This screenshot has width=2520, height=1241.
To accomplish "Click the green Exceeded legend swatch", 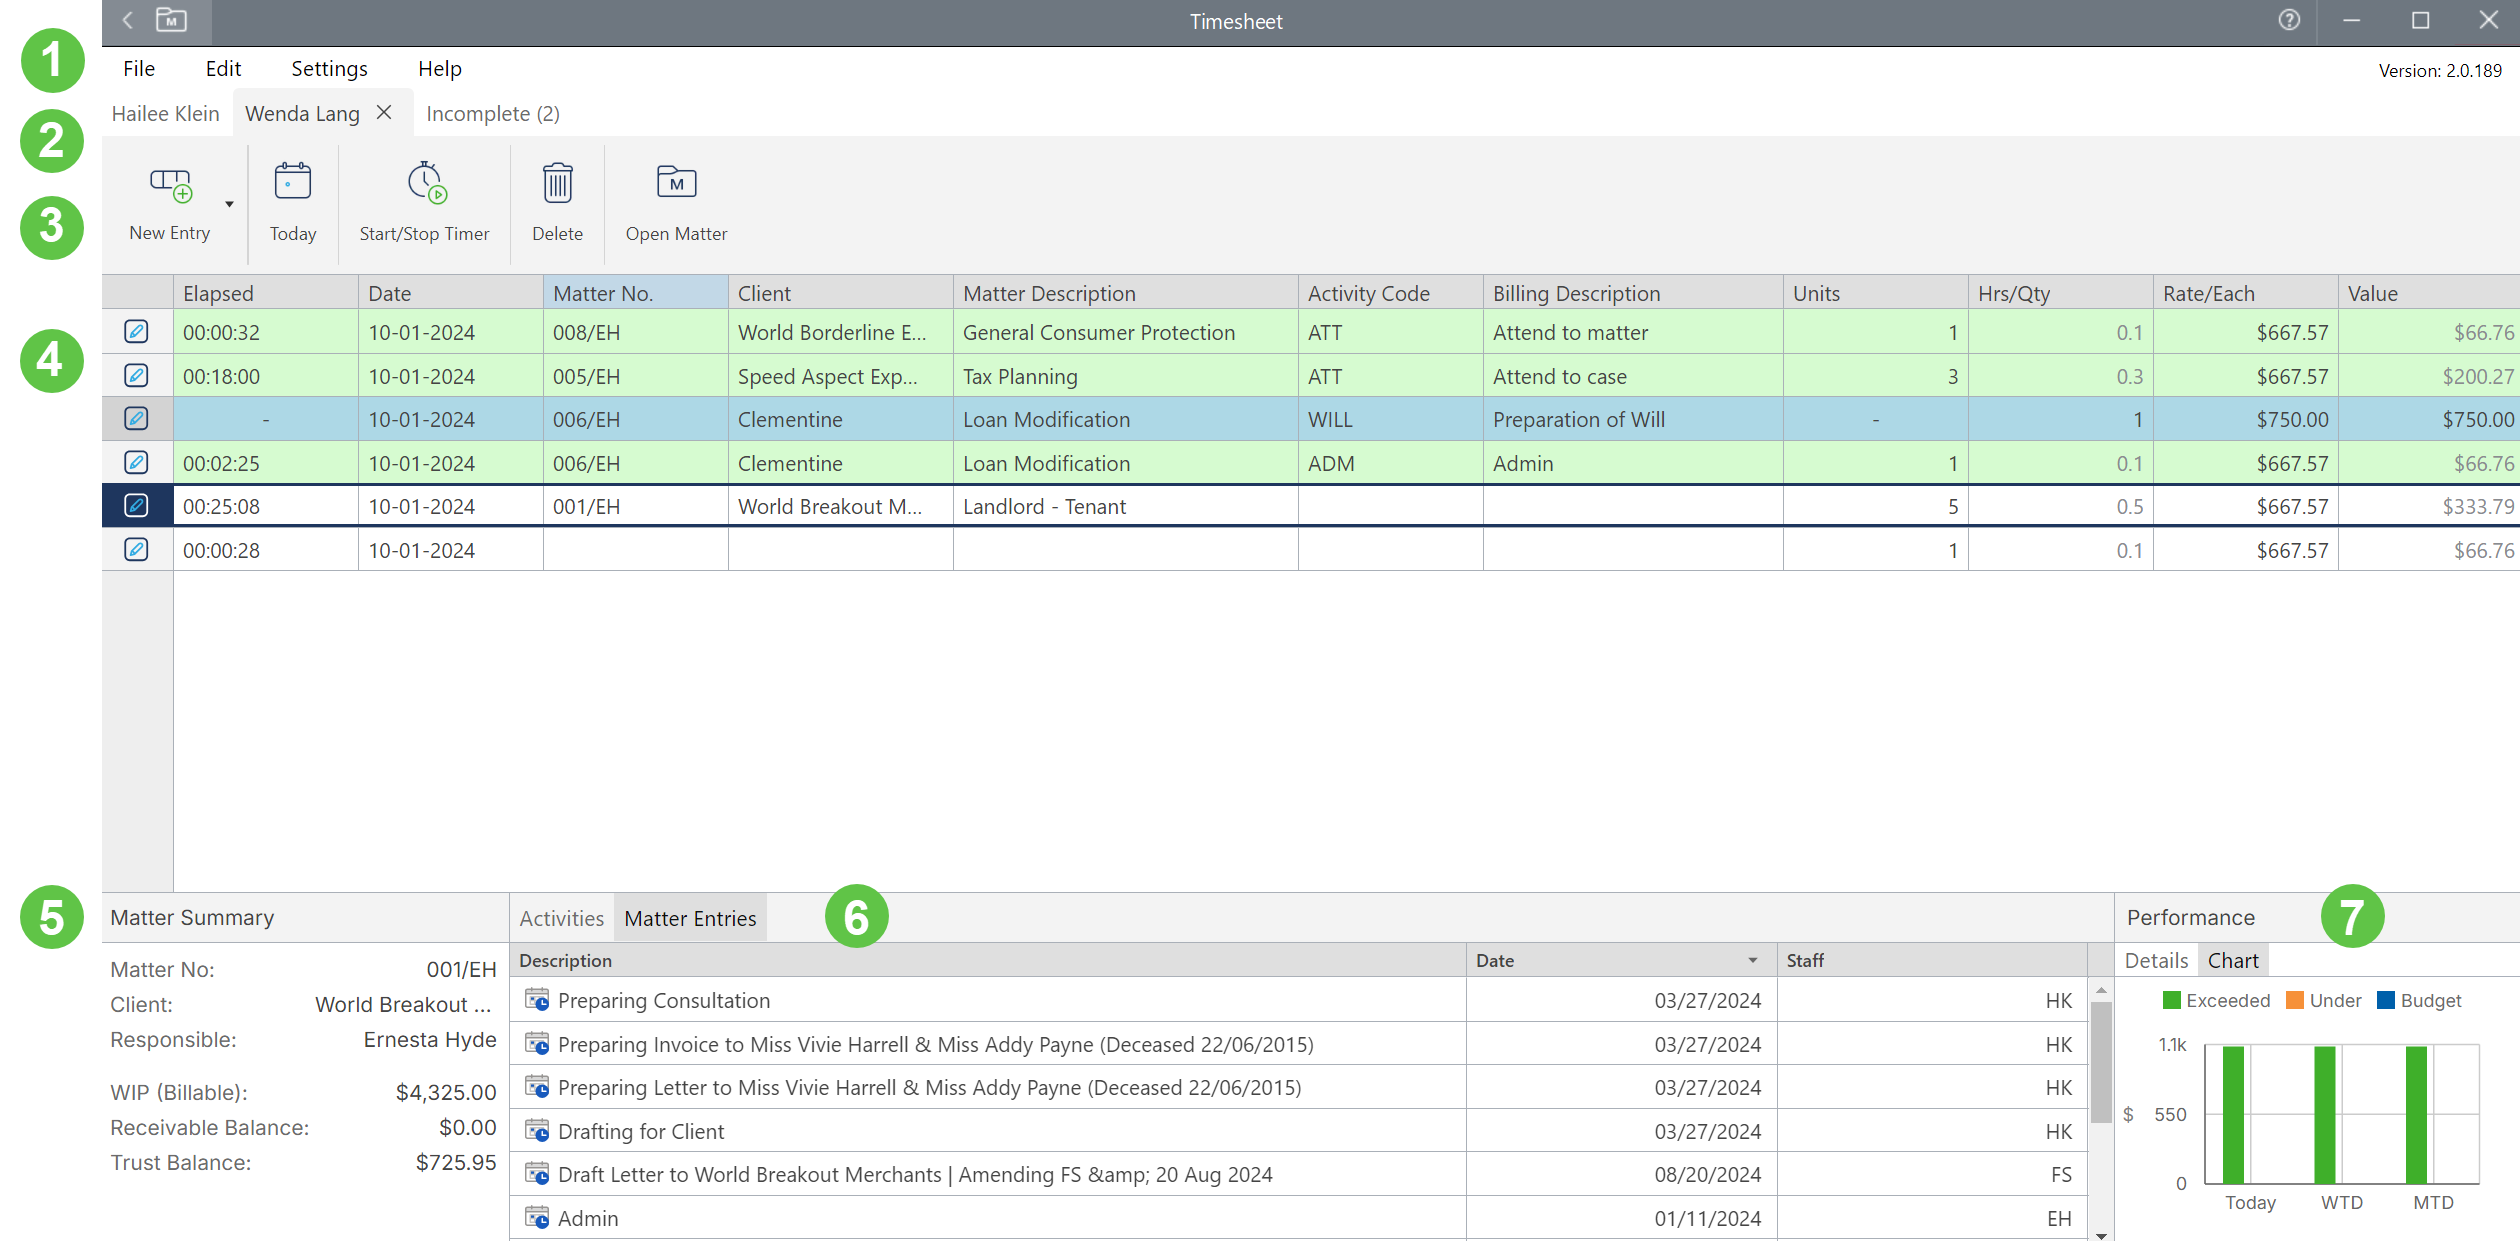I will pyautogui.click(x=2171, y=1000).
